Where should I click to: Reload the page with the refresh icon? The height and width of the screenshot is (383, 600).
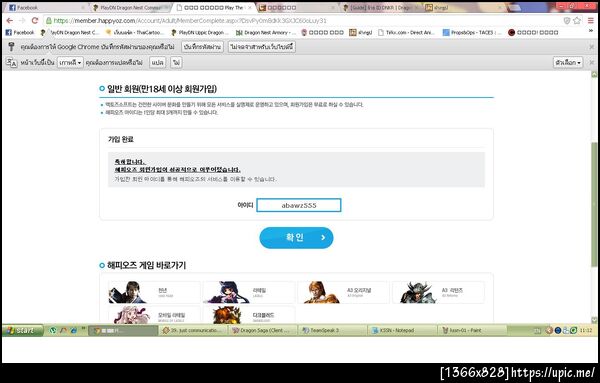(35, 21)
